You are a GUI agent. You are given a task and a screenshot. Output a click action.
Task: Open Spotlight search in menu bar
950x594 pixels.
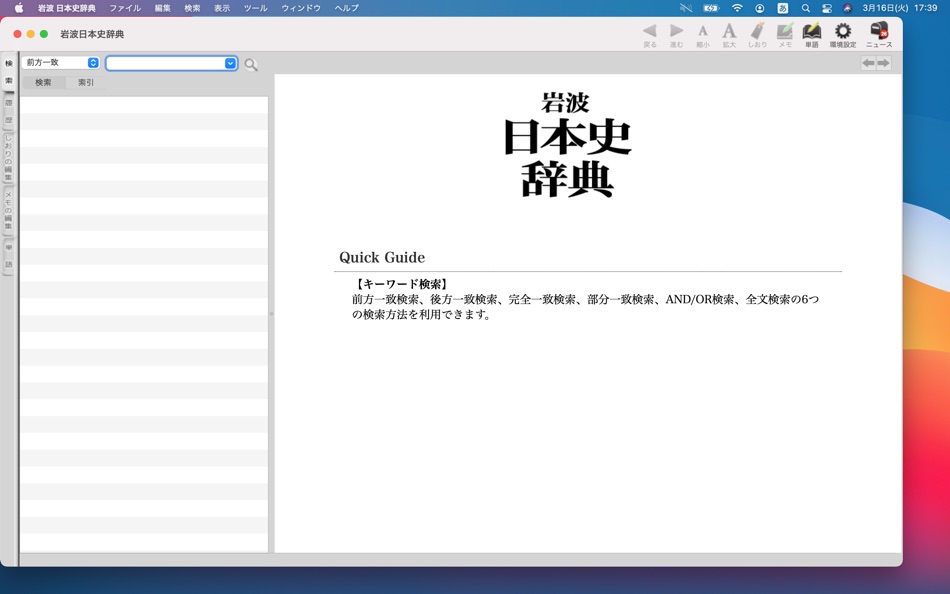(805, 8)
